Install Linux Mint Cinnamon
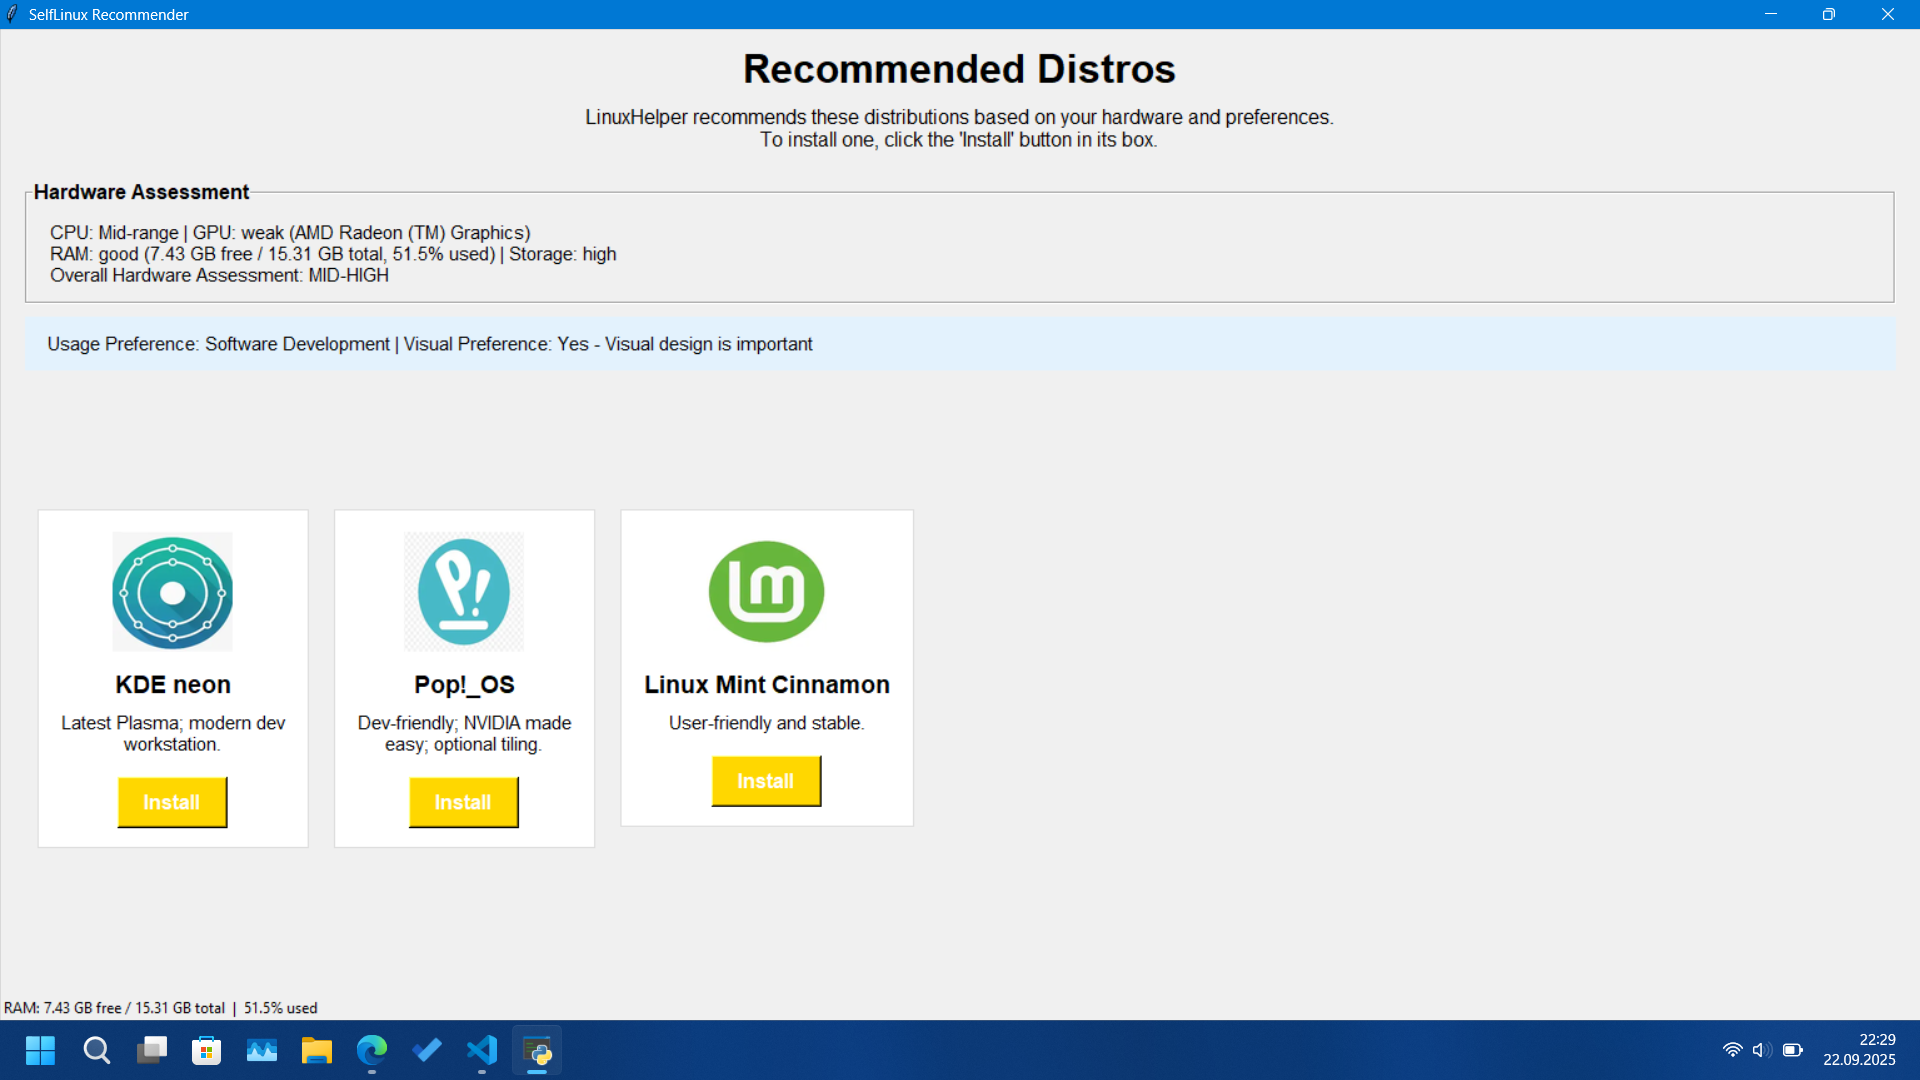This screenshot has width=1920, height=1080. pos(766,781)
